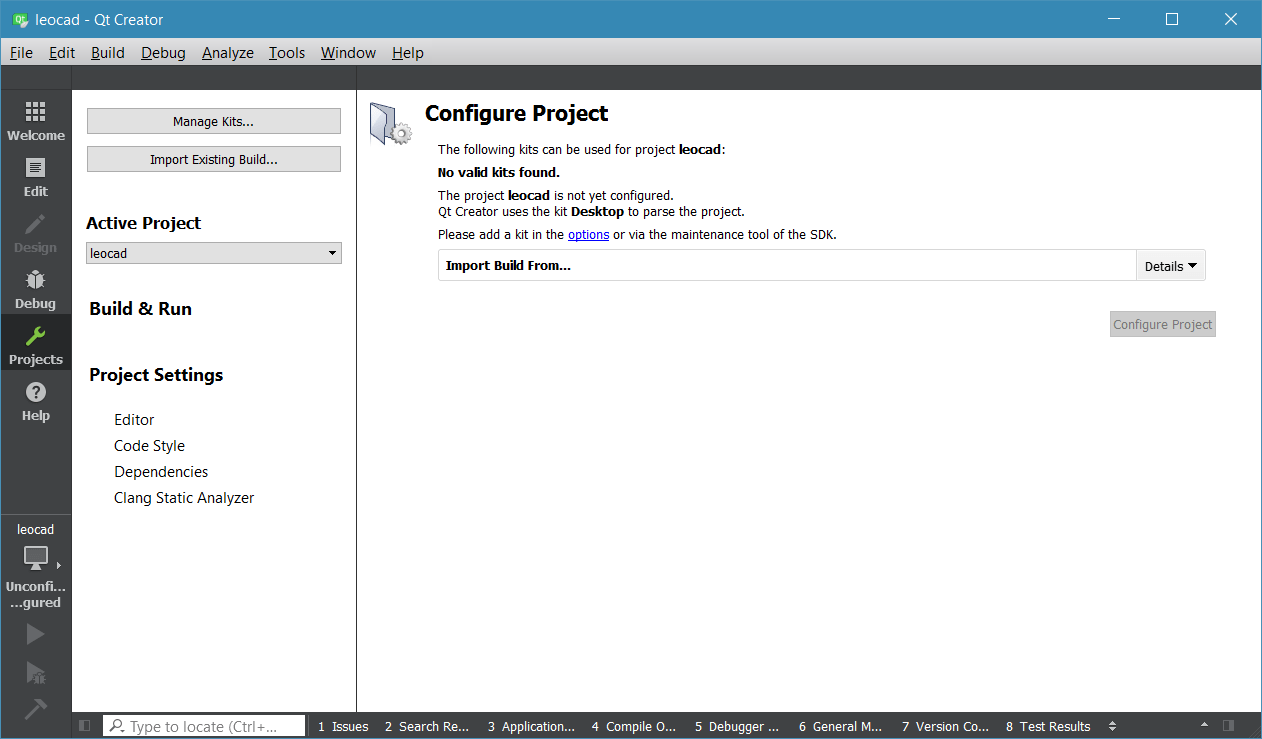1262x739 pixels.
Task: Click the Build & Run heading
Action: tap(140, 309)
